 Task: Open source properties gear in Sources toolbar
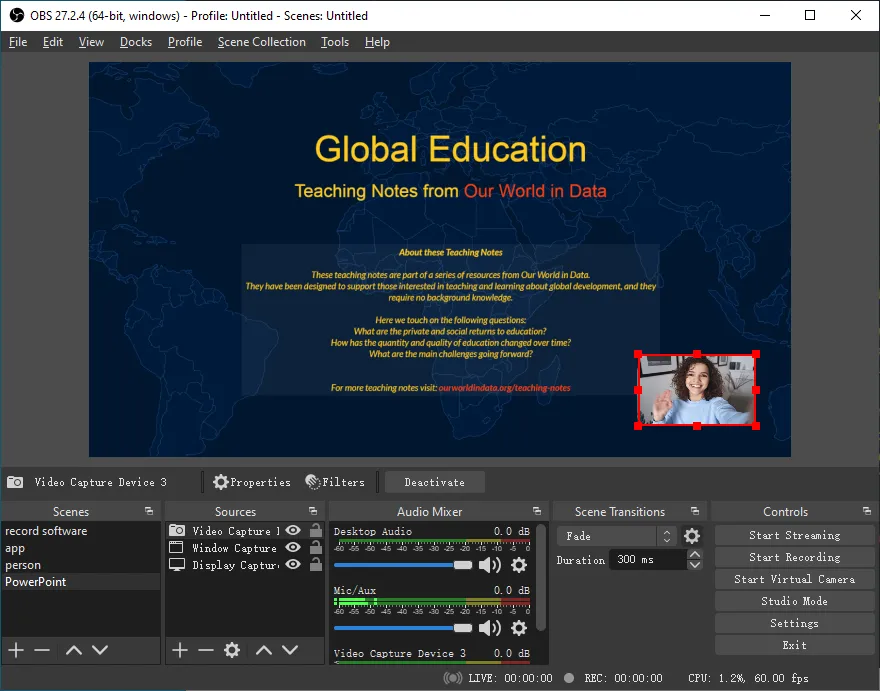coord(232,650)
